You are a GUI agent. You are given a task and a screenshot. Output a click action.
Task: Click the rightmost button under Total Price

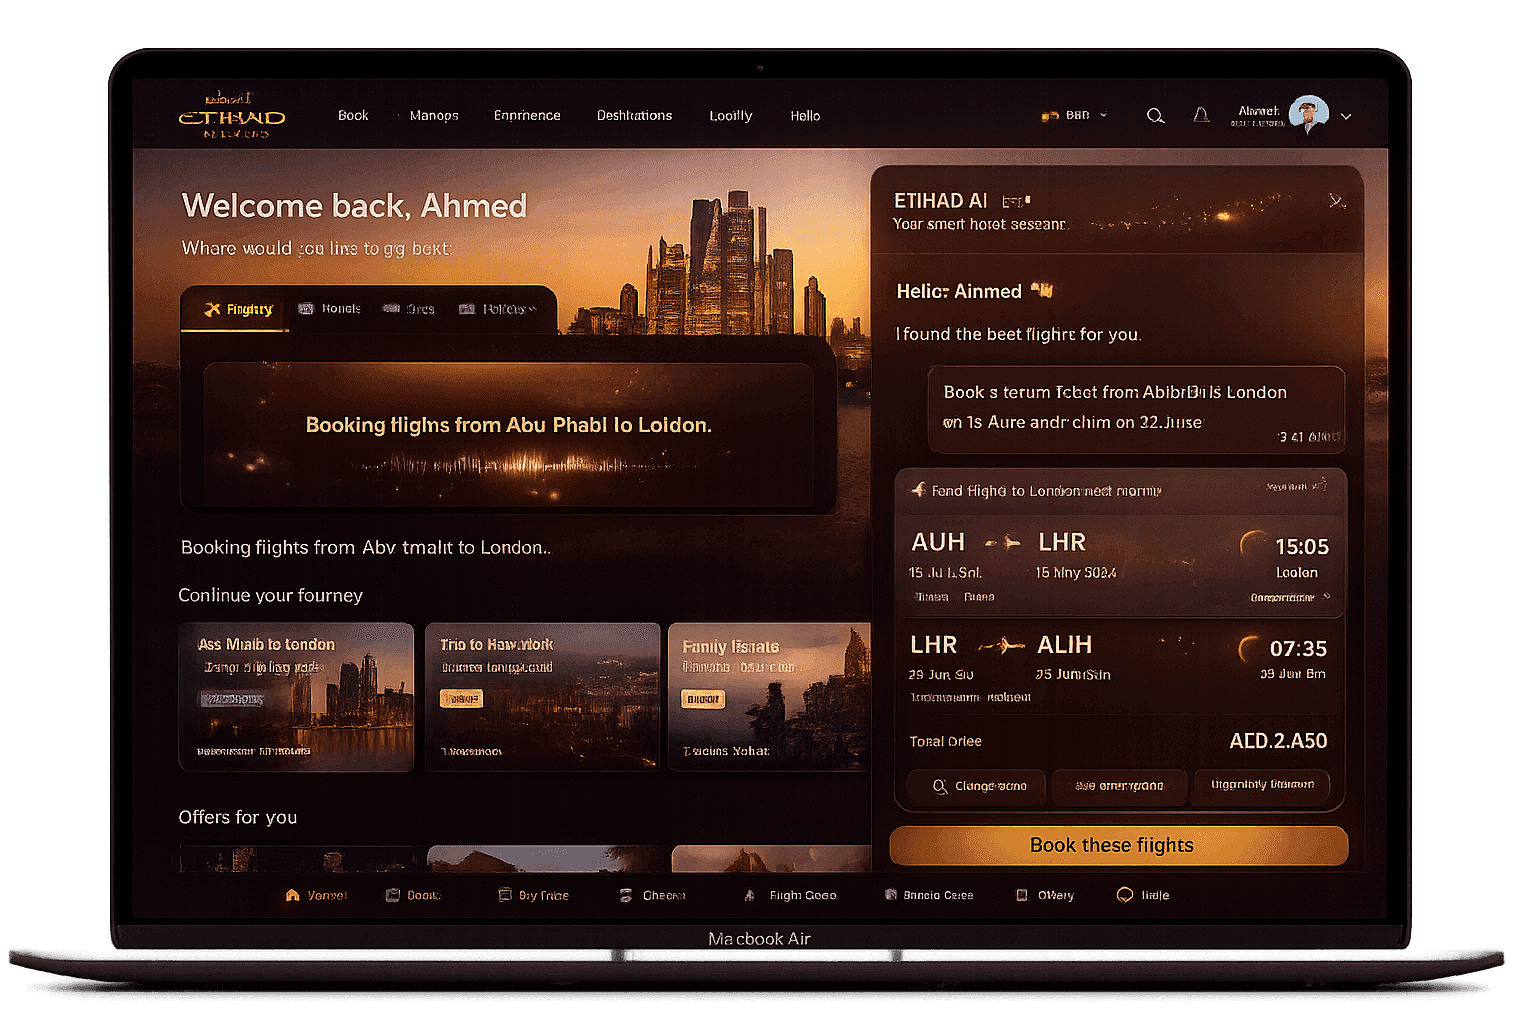tap(1262, 785)
